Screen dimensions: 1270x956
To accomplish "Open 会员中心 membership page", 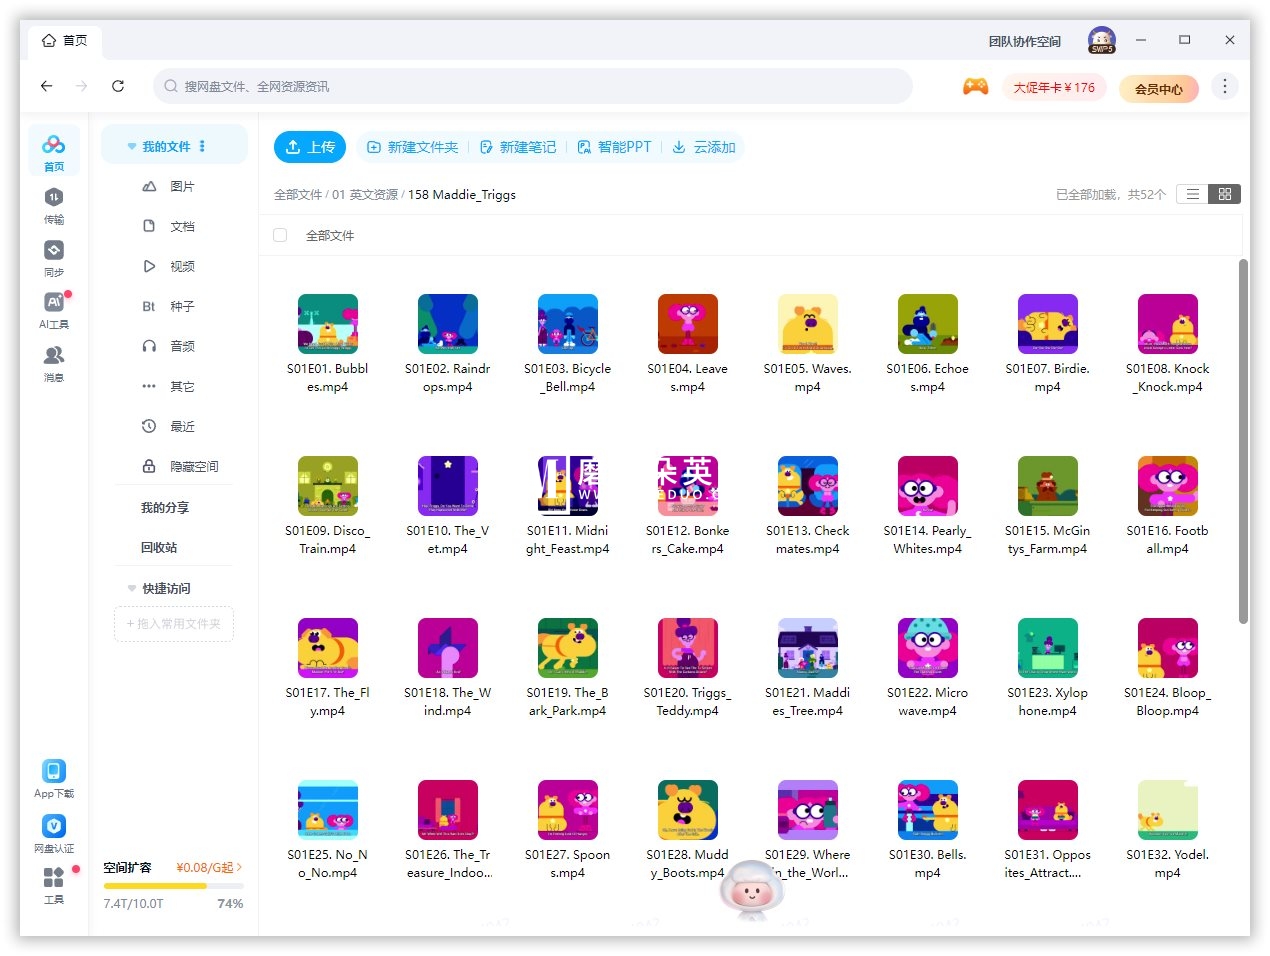I will (x=1159, y=88).
